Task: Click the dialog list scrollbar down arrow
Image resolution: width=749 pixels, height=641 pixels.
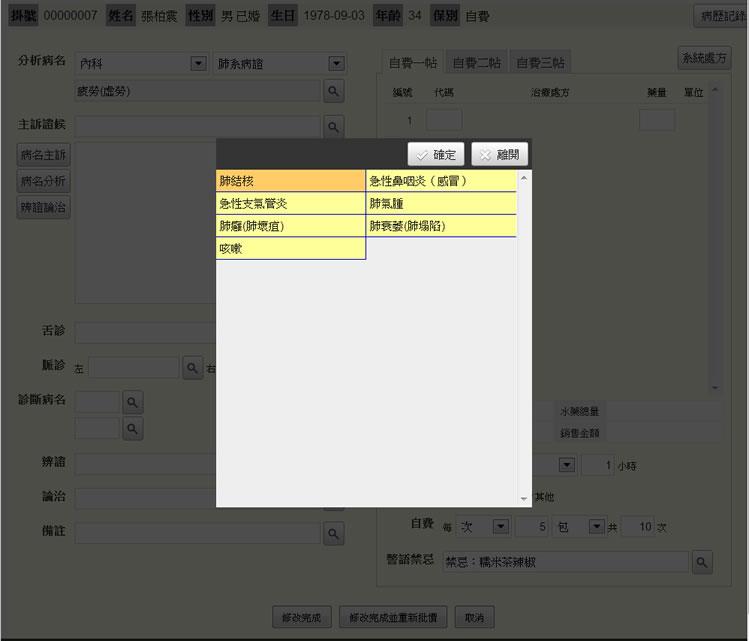Action: (524, 498)
